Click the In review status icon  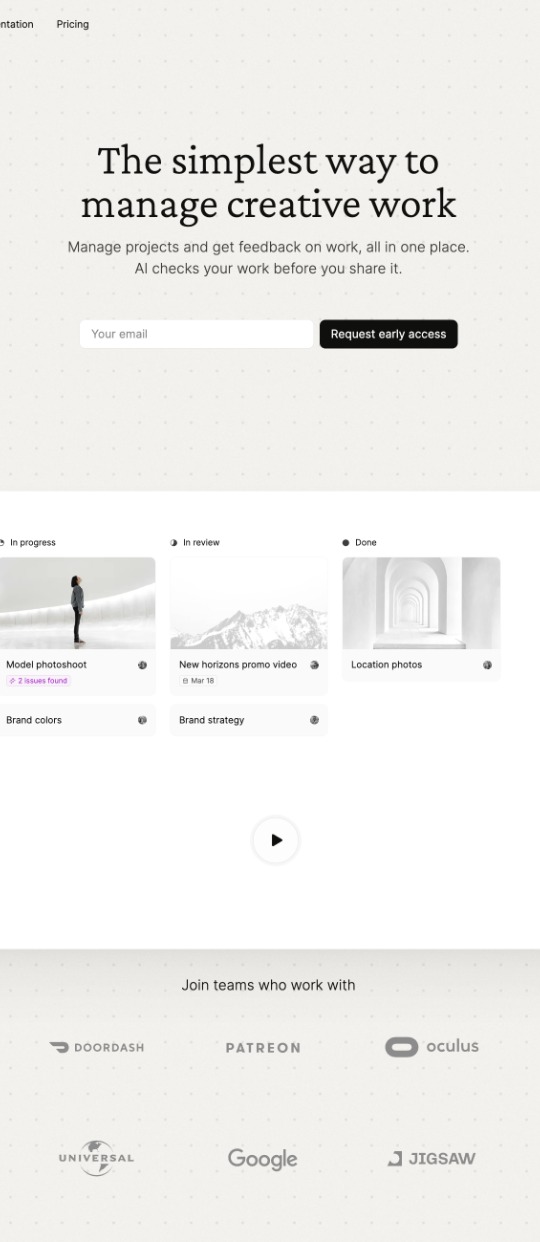click(174, 543)
